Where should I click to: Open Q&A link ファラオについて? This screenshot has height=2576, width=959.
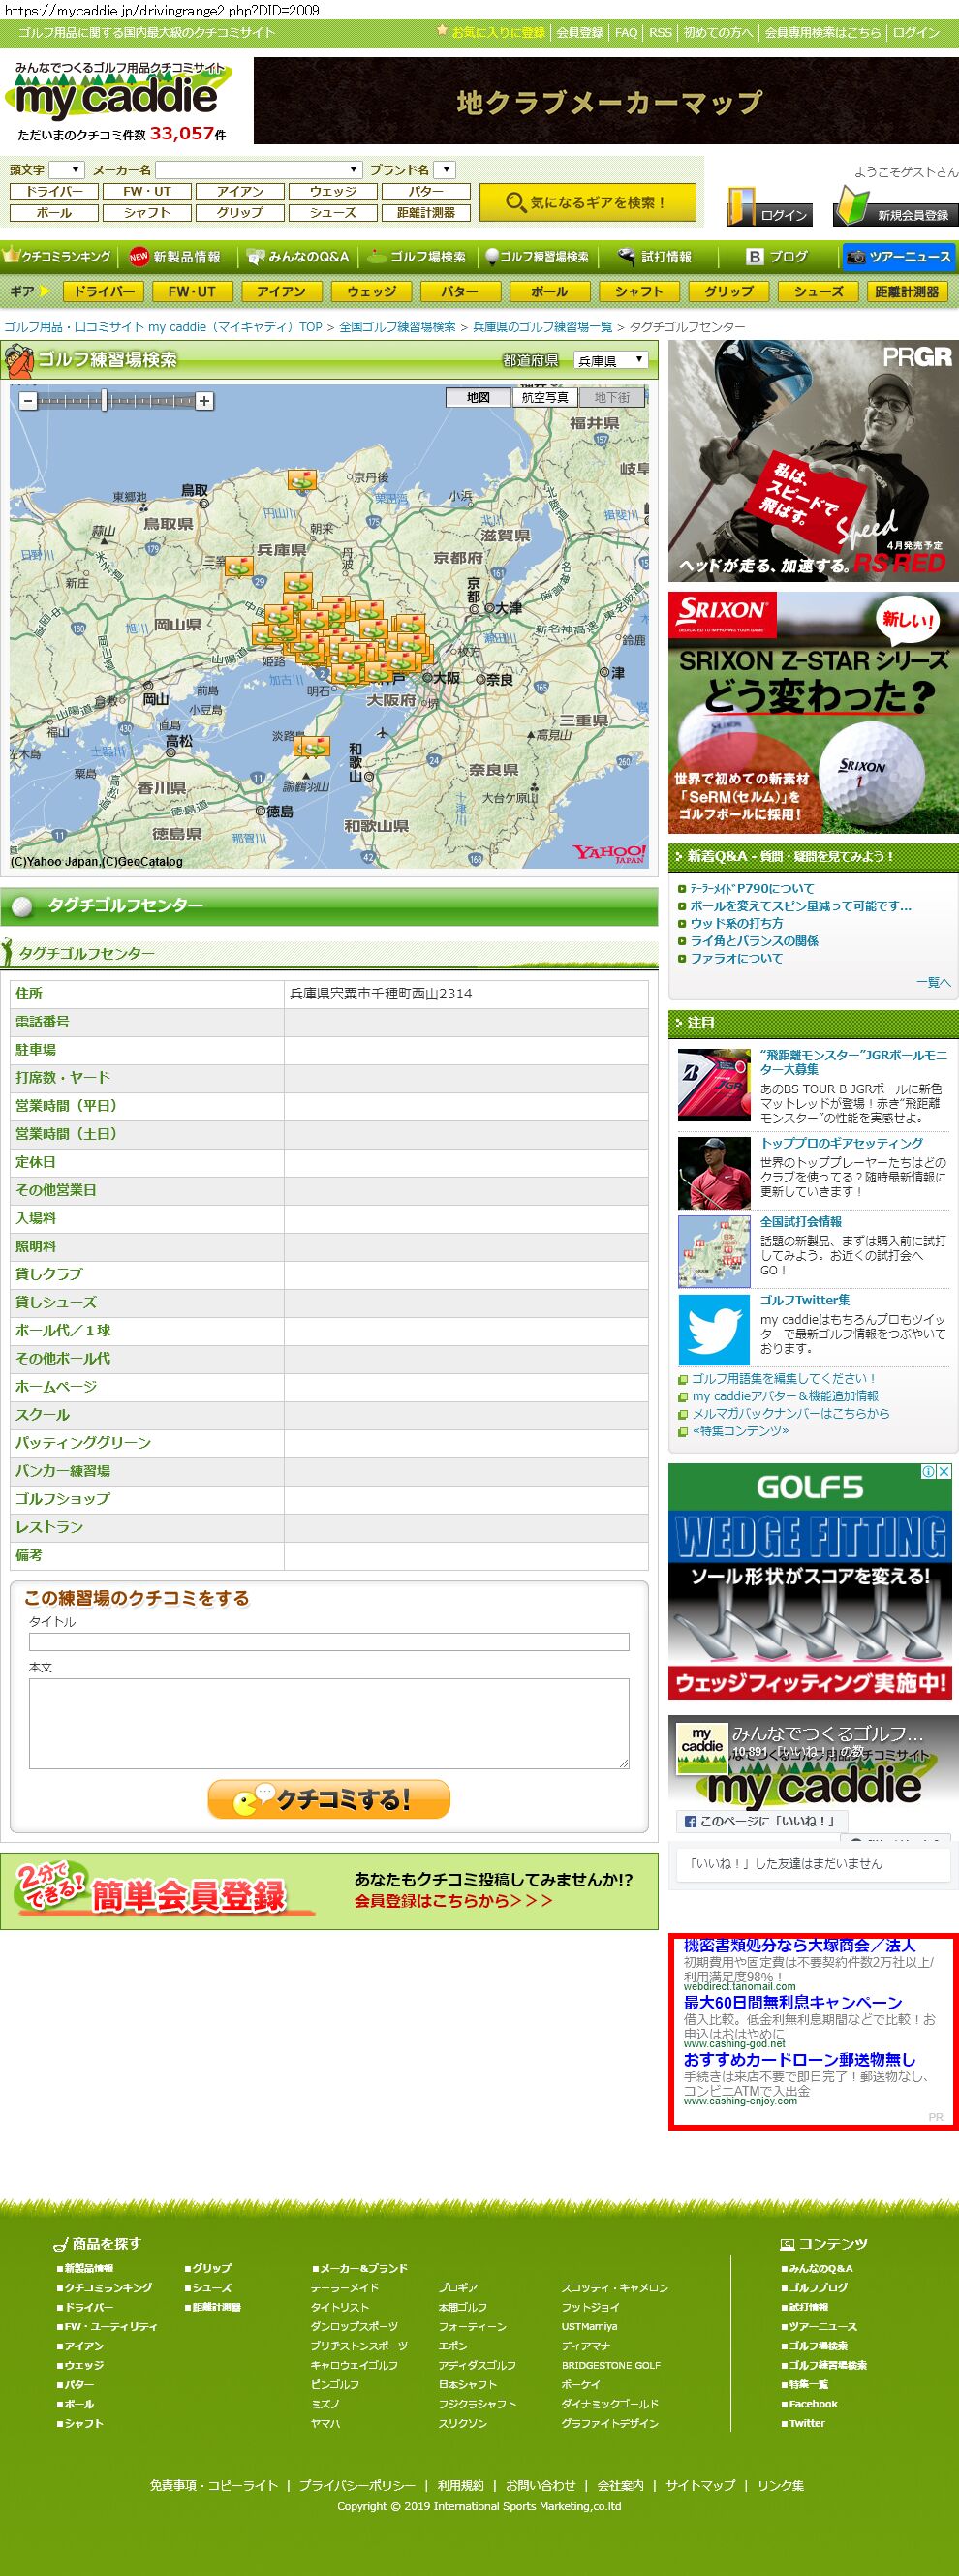pyautogui.click(x=736, y=959)
